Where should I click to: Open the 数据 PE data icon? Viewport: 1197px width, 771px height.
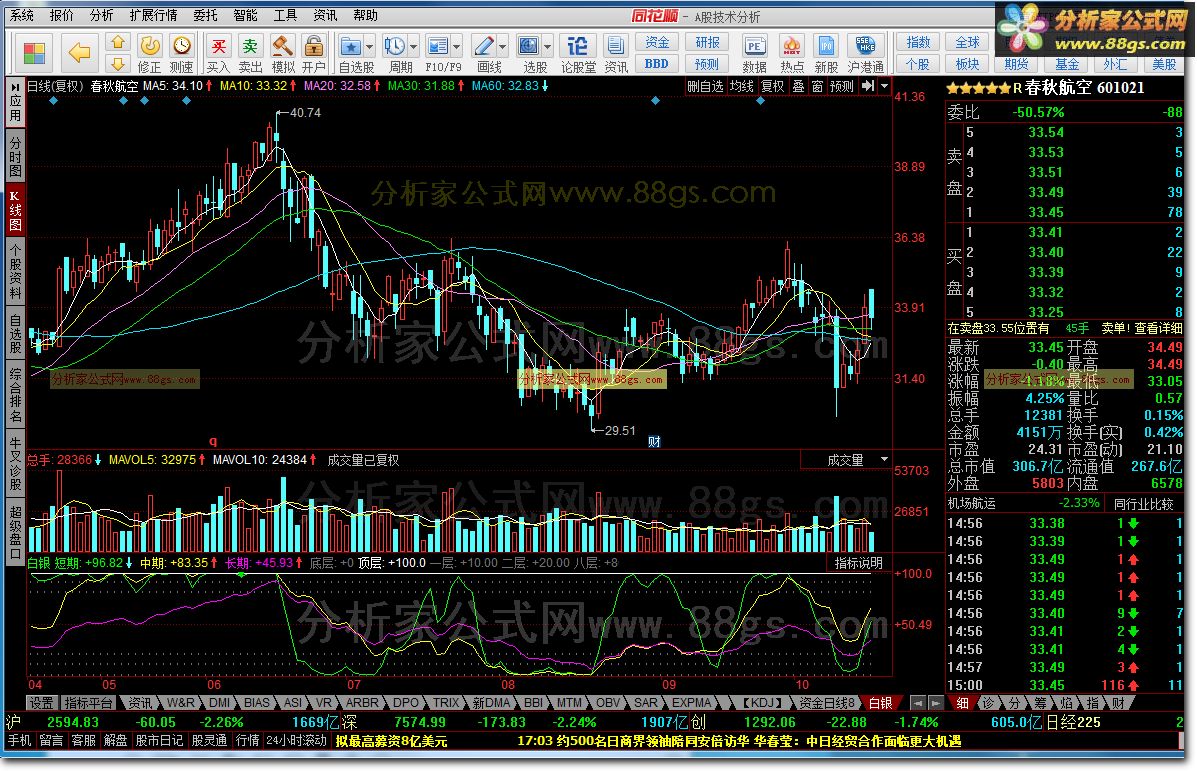(x=754, y=47)
